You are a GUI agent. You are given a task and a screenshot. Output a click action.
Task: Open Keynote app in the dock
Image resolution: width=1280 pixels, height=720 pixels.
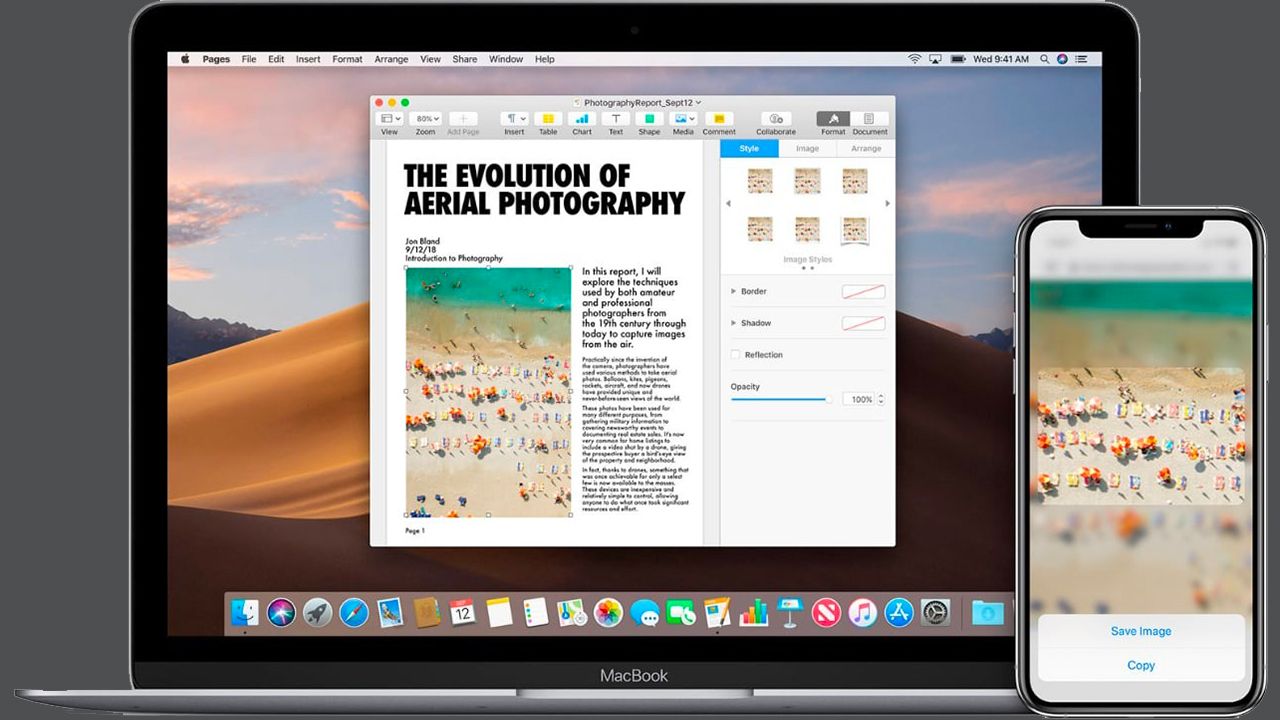[790, 612]
